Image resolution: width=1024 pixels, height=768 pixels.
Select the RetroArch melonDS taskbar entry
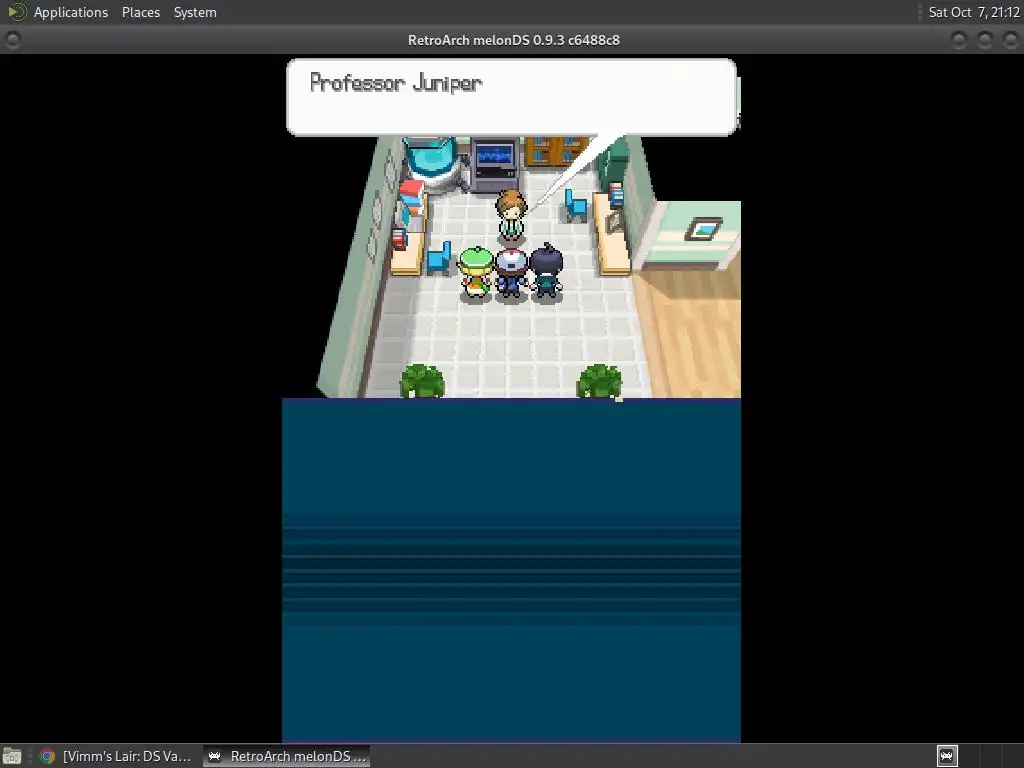click(x=287, y=756)
